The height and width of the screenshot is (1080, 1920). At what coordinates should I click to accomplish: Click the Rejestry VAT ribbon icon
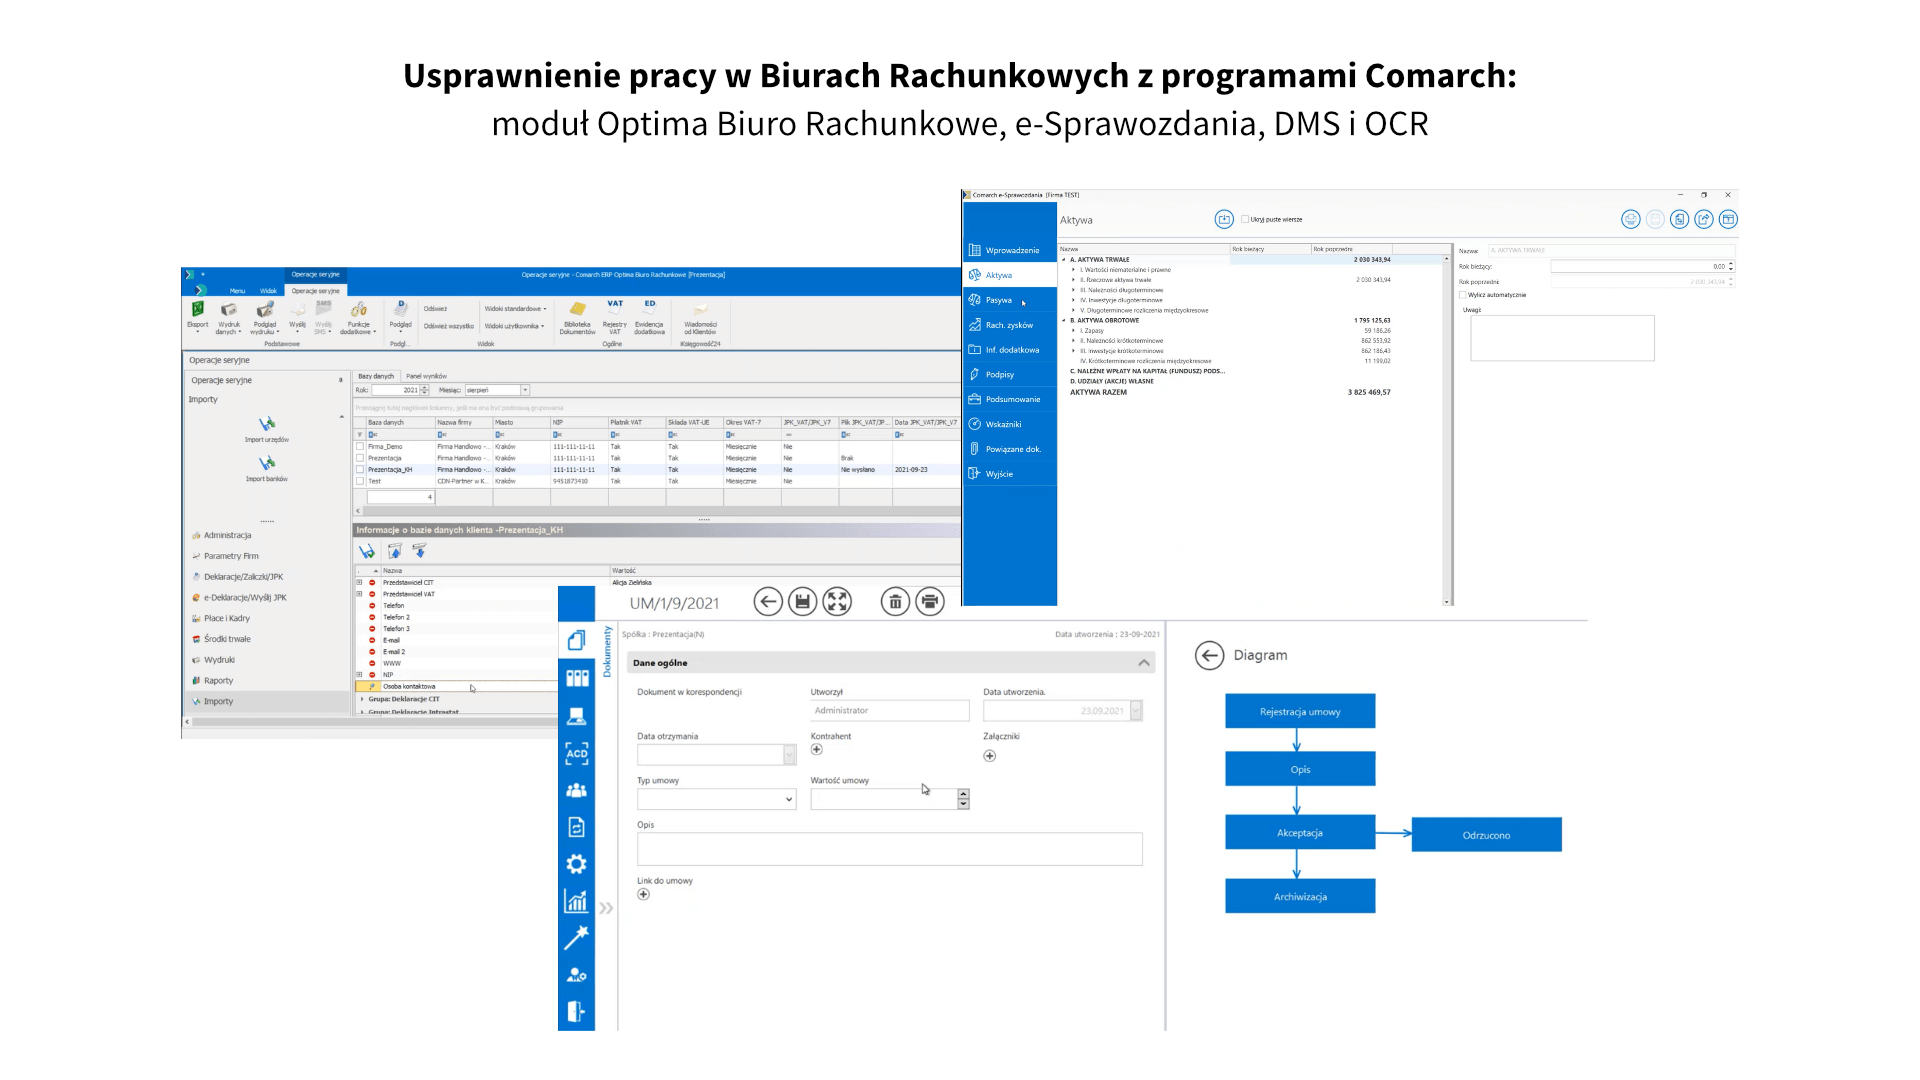tap(615, 316)
